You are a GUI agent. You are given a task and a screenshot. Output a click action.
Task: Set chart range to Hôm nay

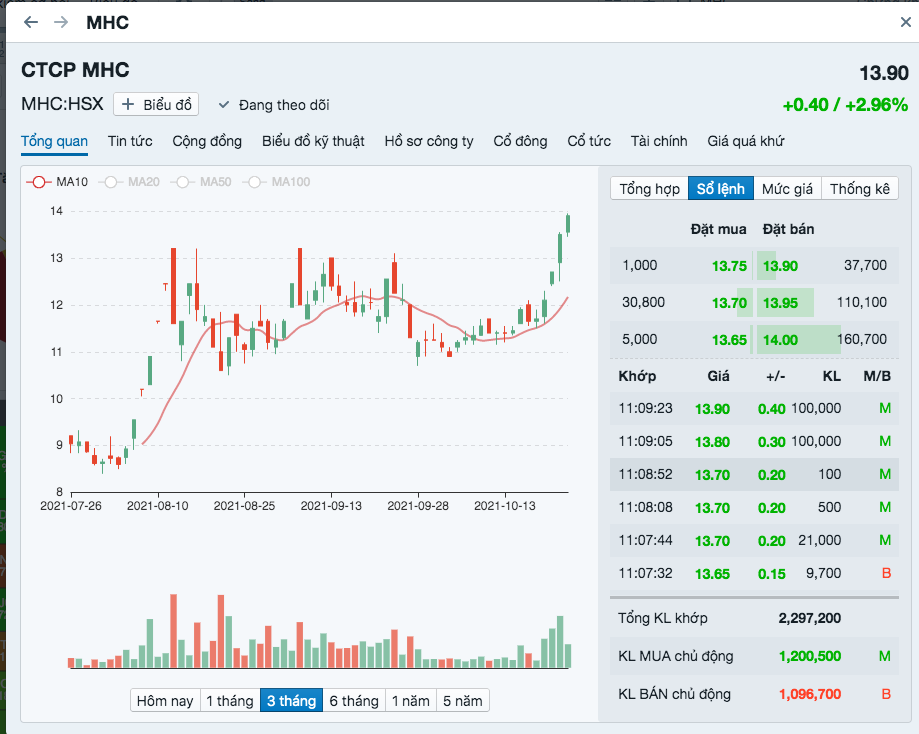click(x=165, y=701)
